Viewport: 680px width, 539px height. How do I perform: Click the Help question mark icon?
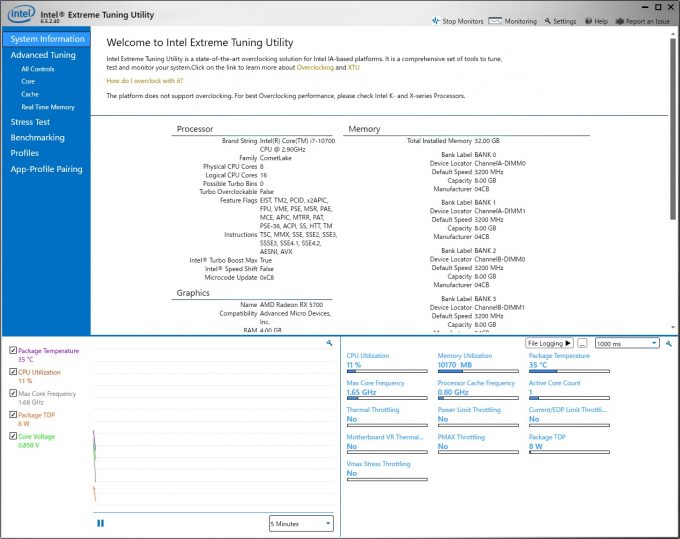tap(588, 21)
